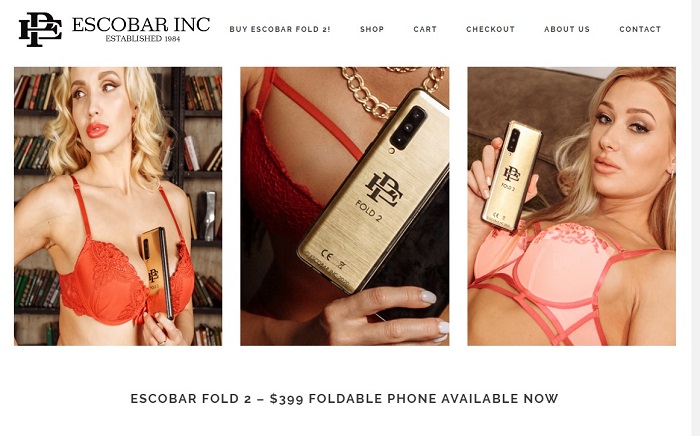Image resolution: width=700 pixels, height=436 pixels.
Task: Click the vertical scrollbar at page edge
Action: pyautogui.click(x=696, y=218)
